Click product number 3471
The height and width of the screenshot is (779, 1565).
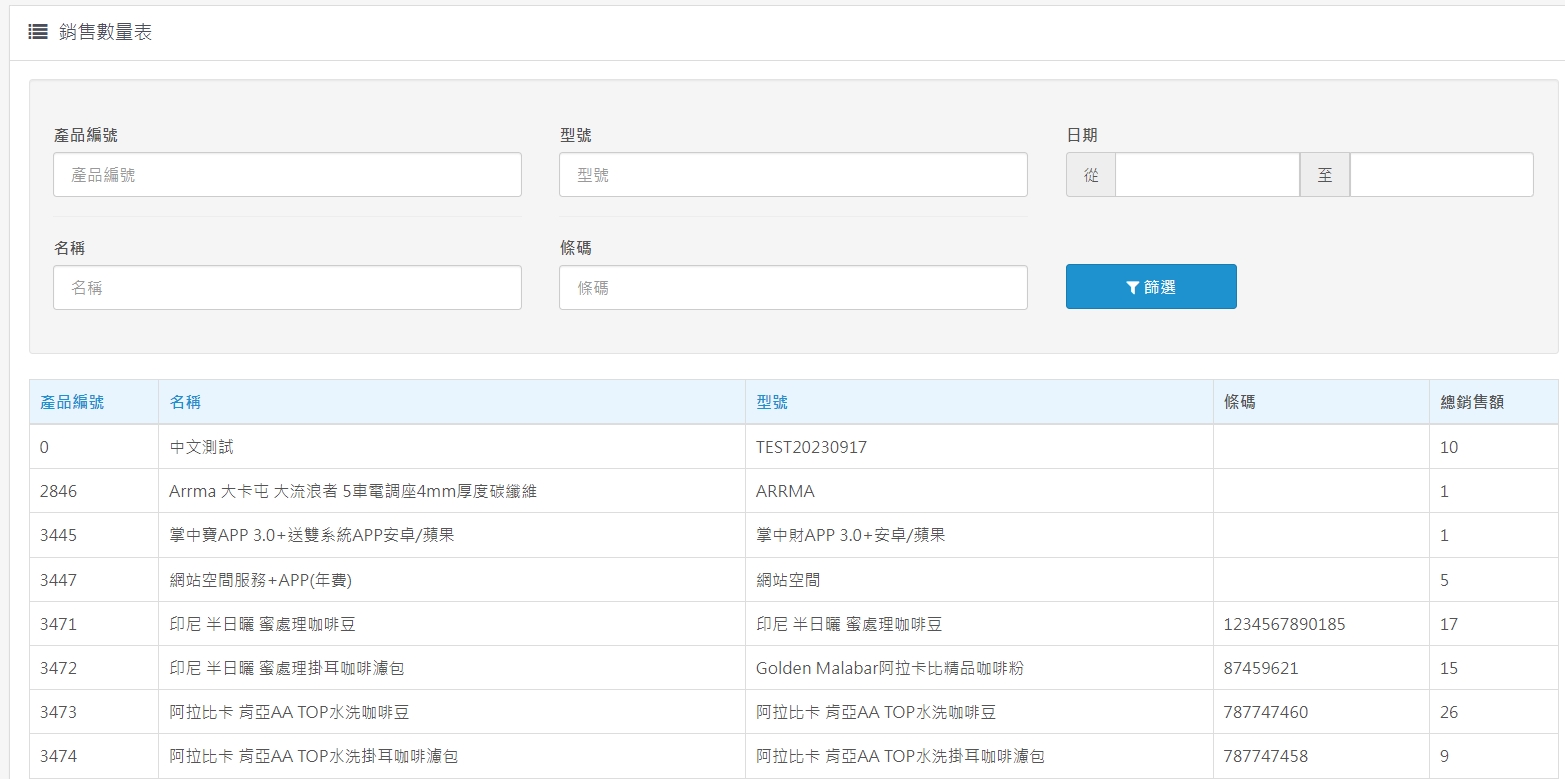coord(58,624)
